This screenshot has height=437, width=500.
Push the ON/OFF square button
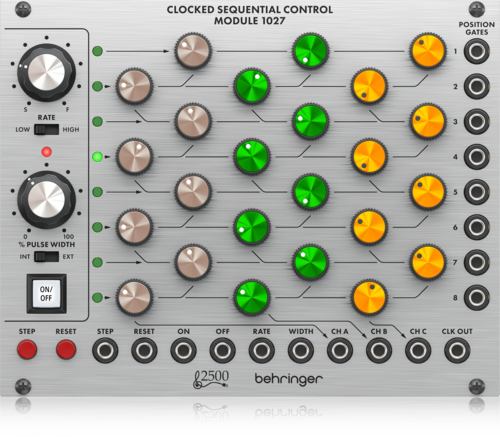click(46, 294)
